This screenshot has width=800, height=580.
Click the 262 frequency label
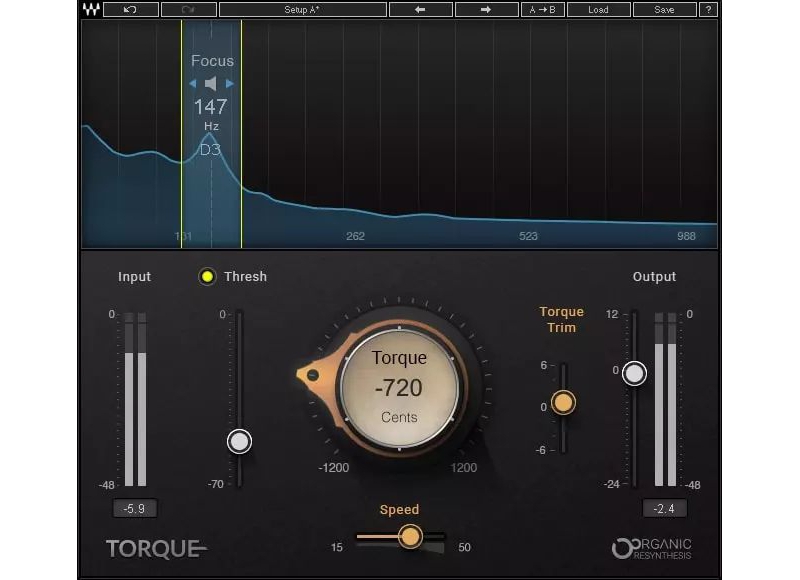point(356,236)
